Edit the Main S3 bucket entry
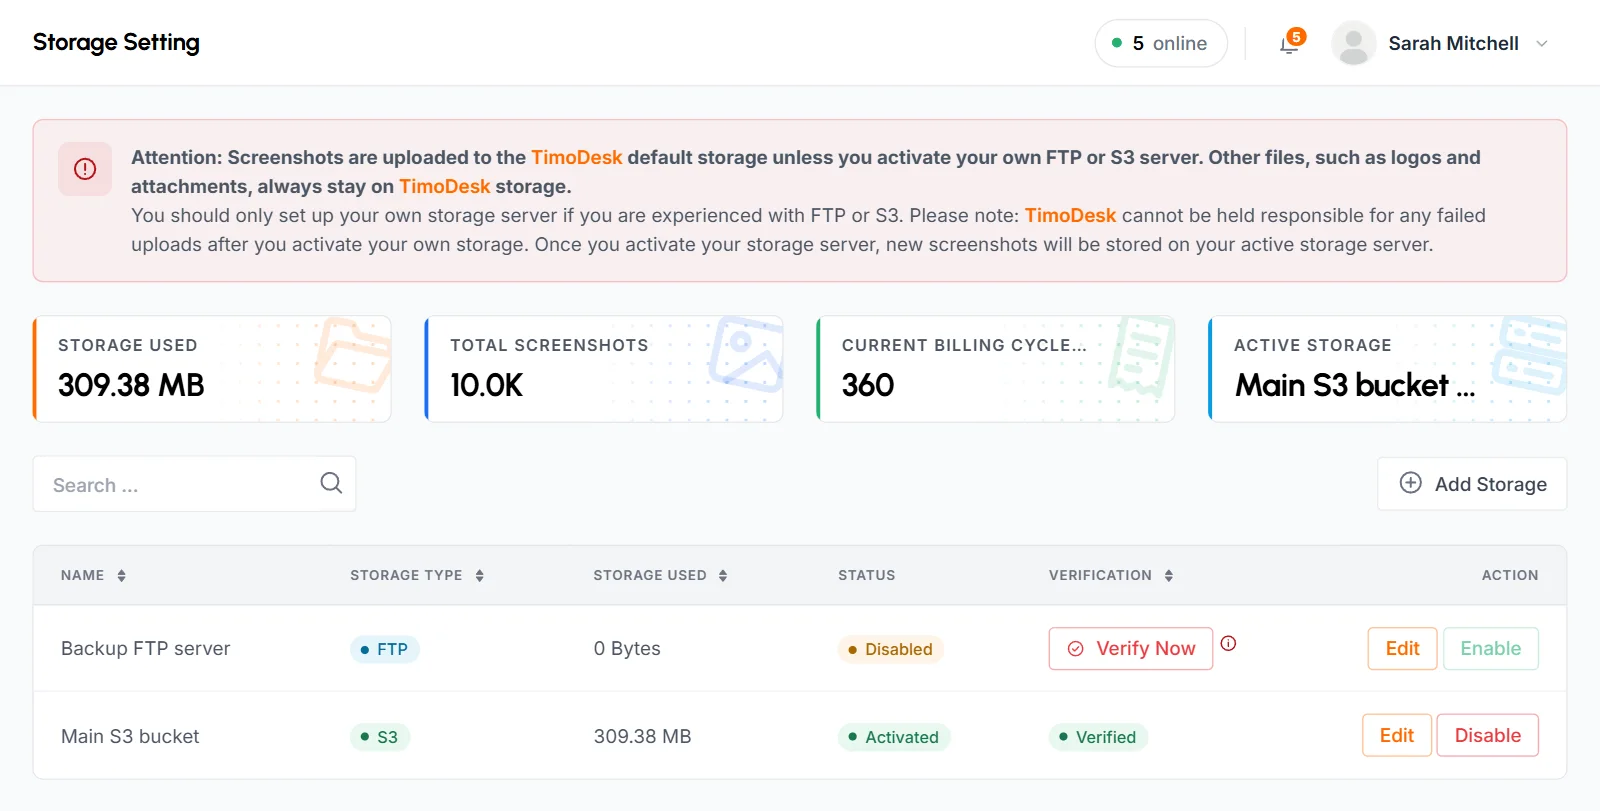The height and width of the screenshot is (811, 1600). coord(1396,735)
